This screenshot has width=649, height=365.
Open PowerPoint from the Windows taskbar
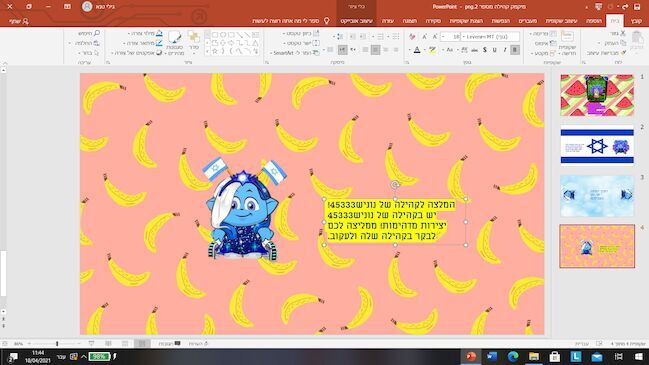click(x=471, y=356)
